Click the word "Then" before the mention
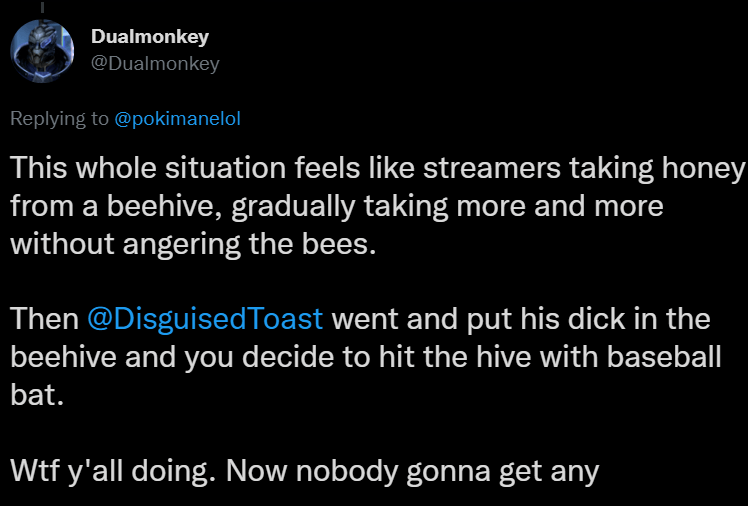The image size is (748, 506). (44, 319)
